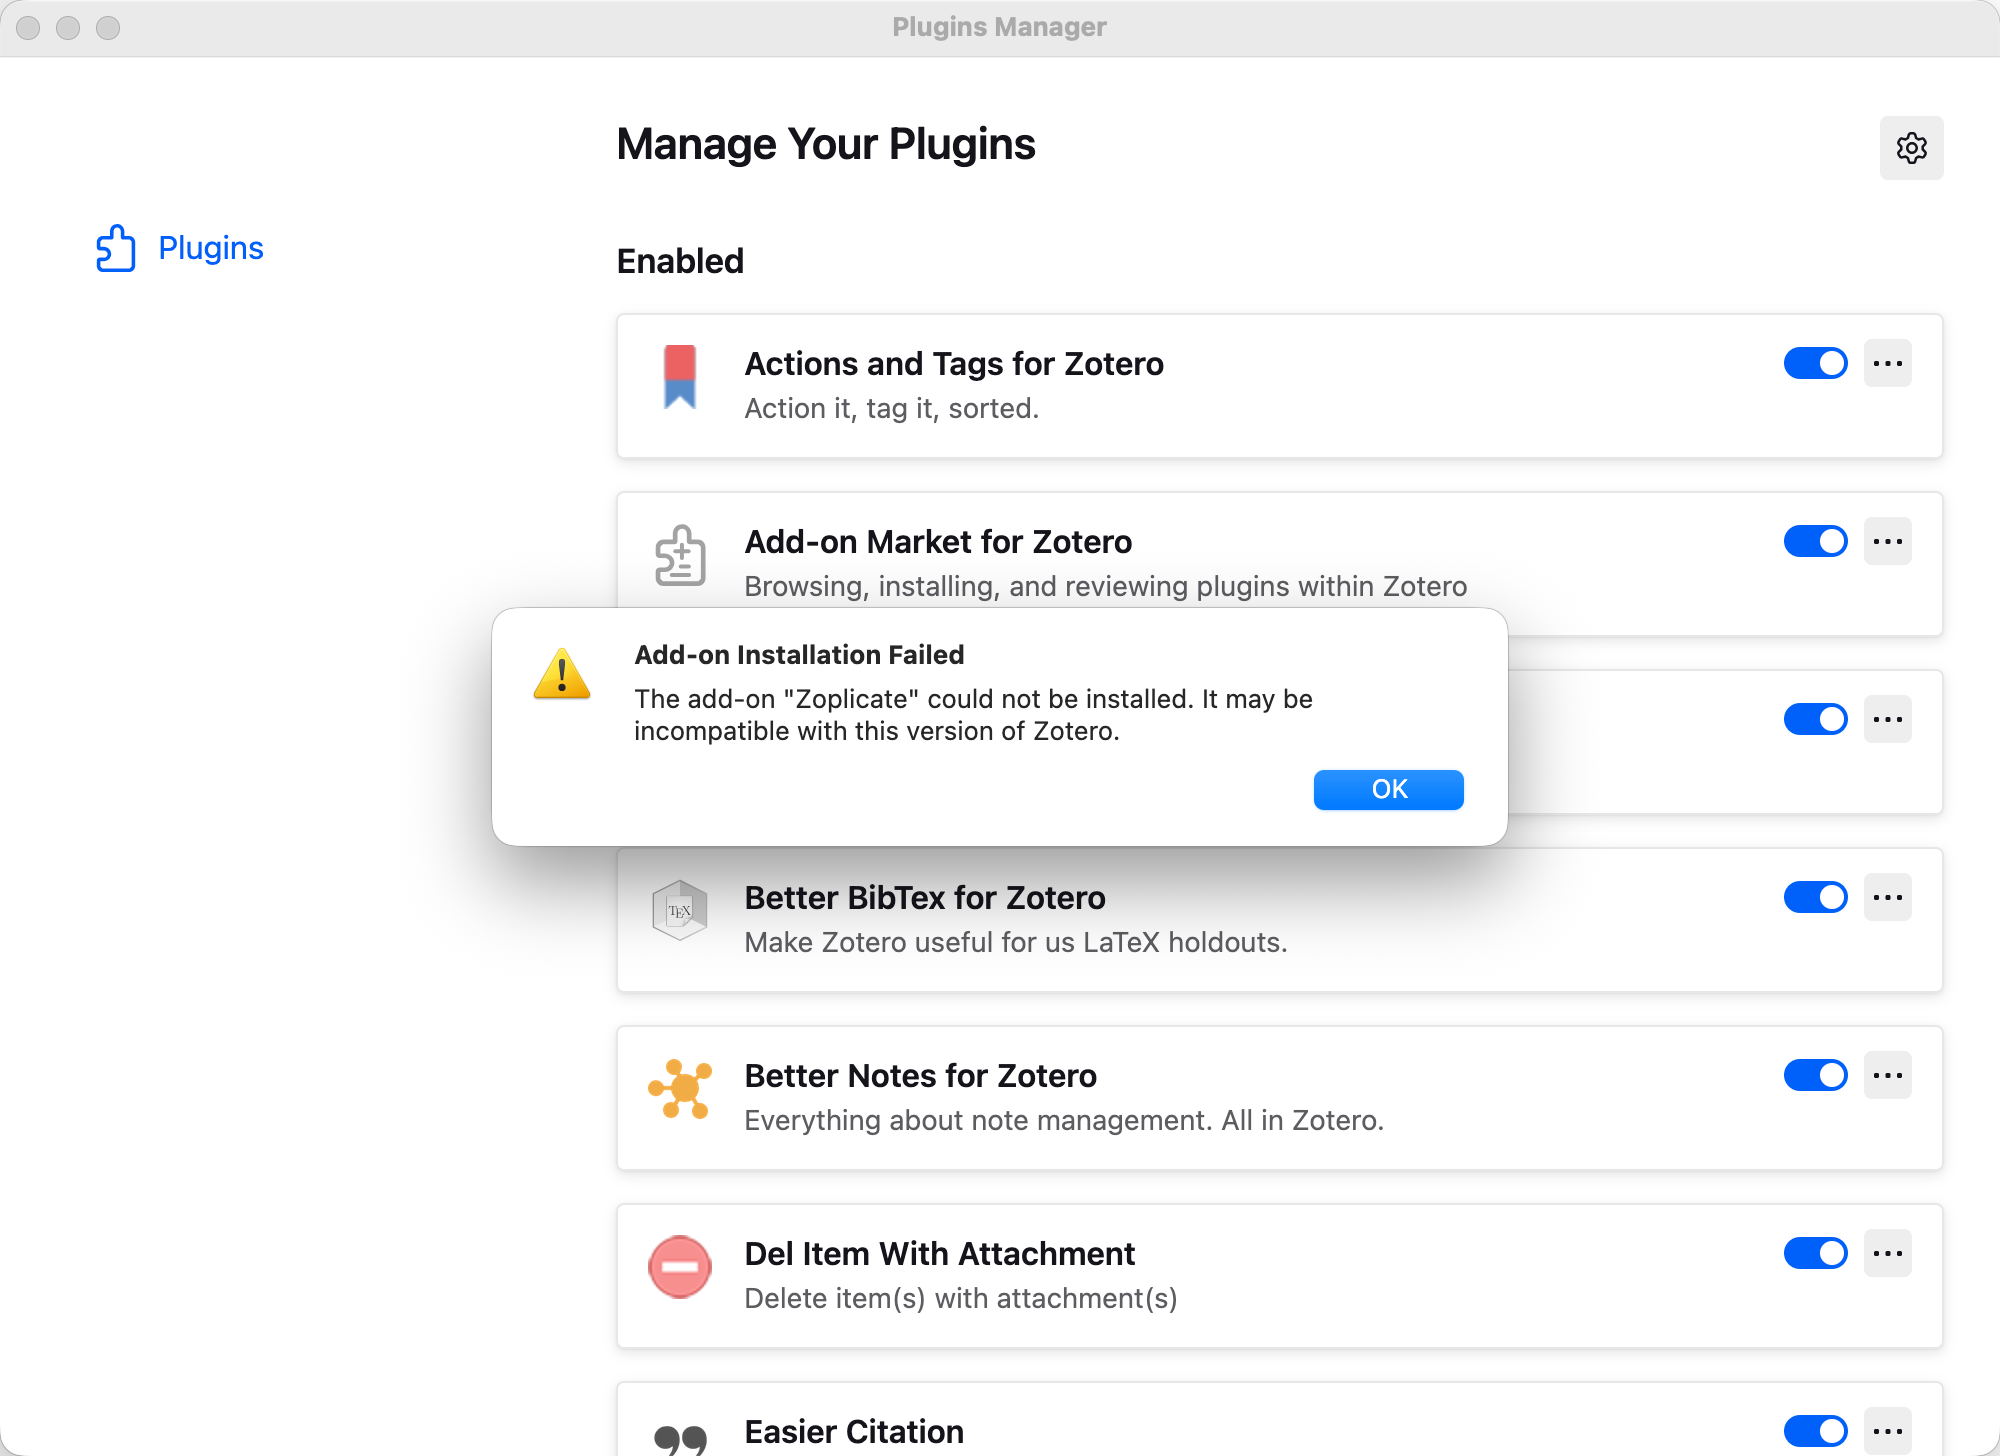Click the Easier Citation quote icon
Screen dimensions: 2000x1456
pos(680,1438)
